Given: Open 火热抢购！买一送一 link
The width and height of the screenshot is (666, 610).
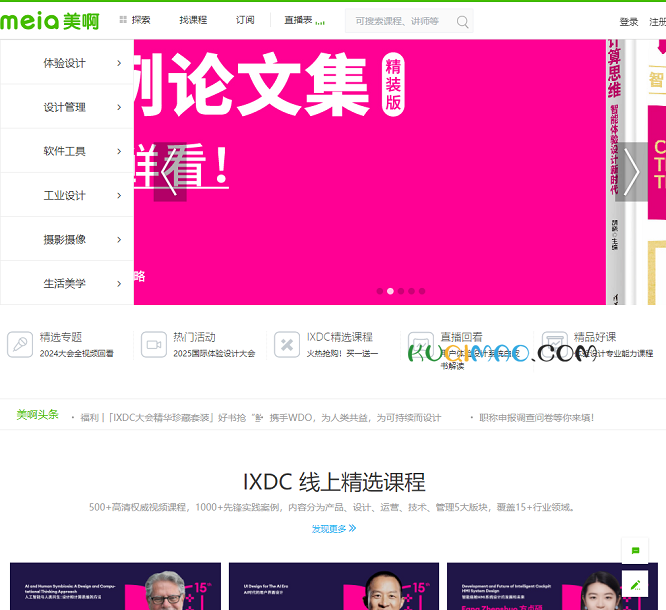Looking at the screenshot, I should pyautogui.click(x=342, y=353).
